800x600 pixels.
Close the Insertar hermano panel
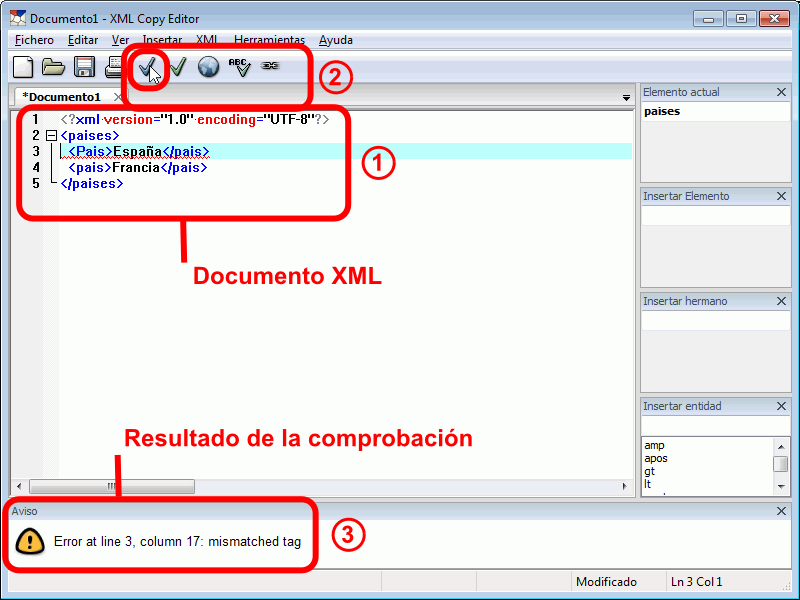[x=782, y=301]
